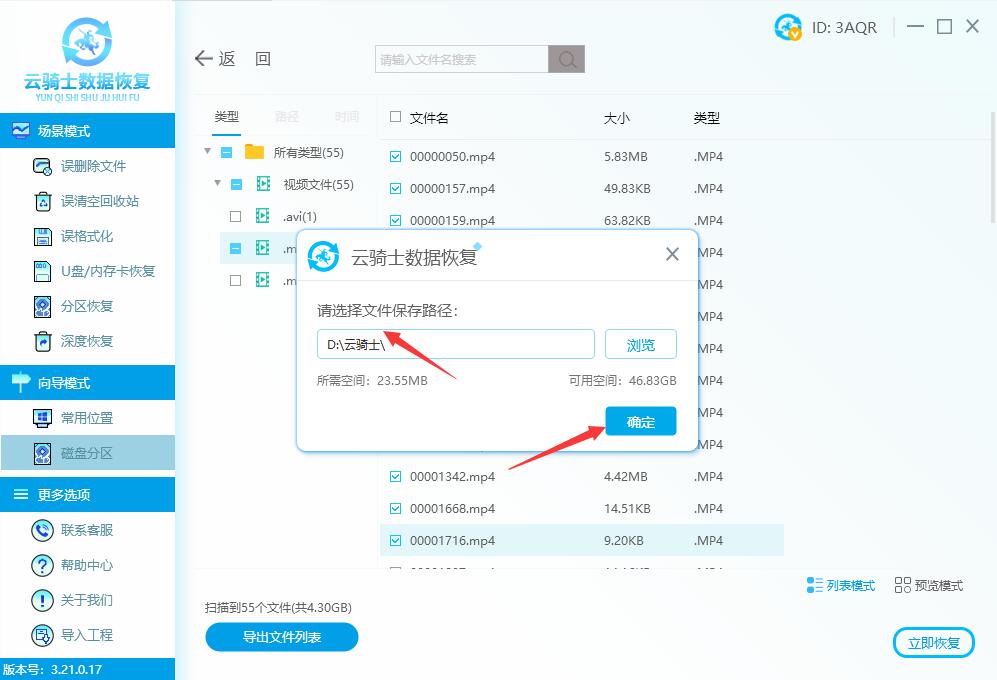Image resolution: width=997 pixels, height=680 pixels.
Task: Check the .avi(1) type checkbox
Action: (235, 216)
